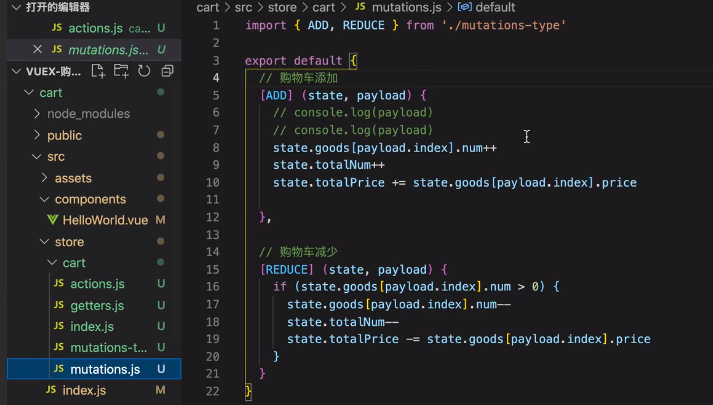The height and width of the screenshot is (405, 713).
Task: Expand the assets folder
Action: pos(45,178)
